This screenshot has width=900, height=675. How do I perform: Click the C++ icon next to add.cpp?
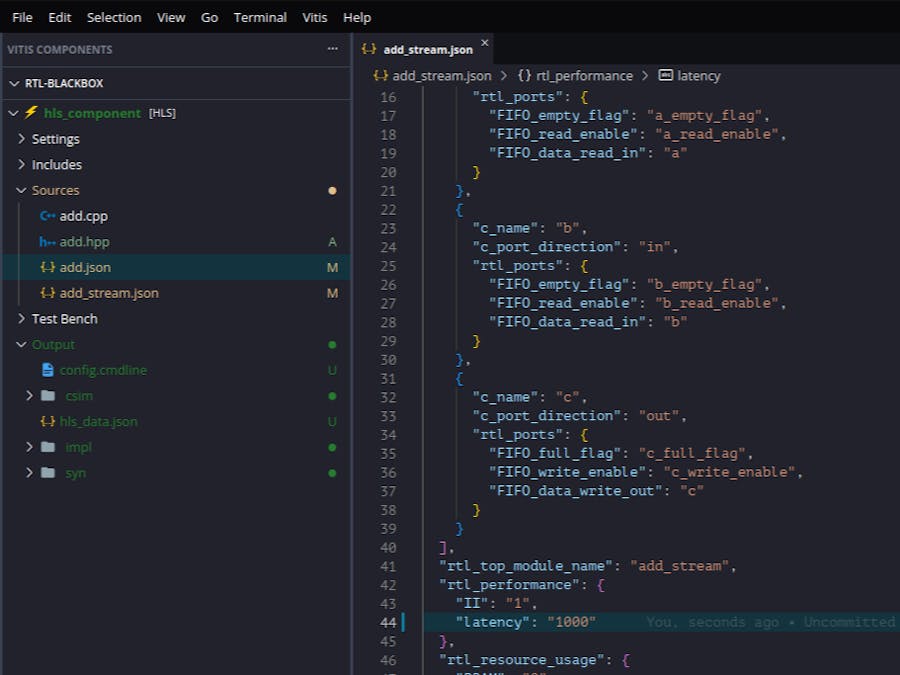[x=47, y=216]
